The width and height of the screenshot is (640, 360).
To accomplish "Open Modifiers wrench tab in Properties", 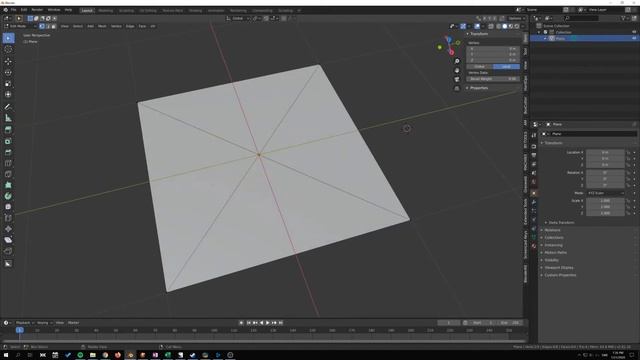I will pos(534,202).
